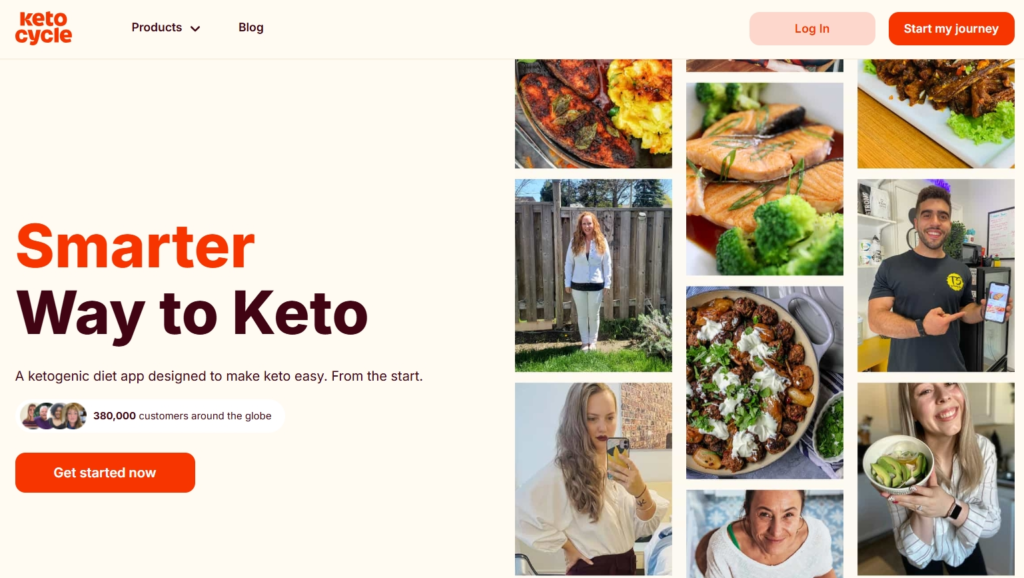Open the mirror selfie woman photo

pos(593,479)
